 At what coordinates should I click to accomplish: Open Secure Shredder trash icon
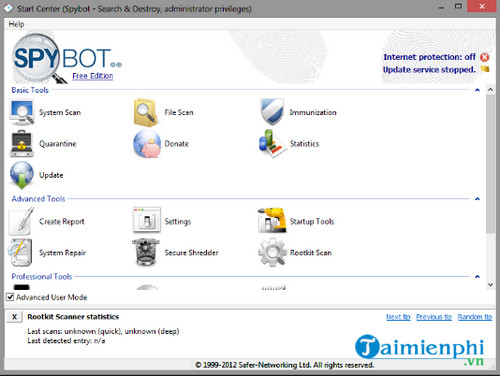(x=146, y=252)
